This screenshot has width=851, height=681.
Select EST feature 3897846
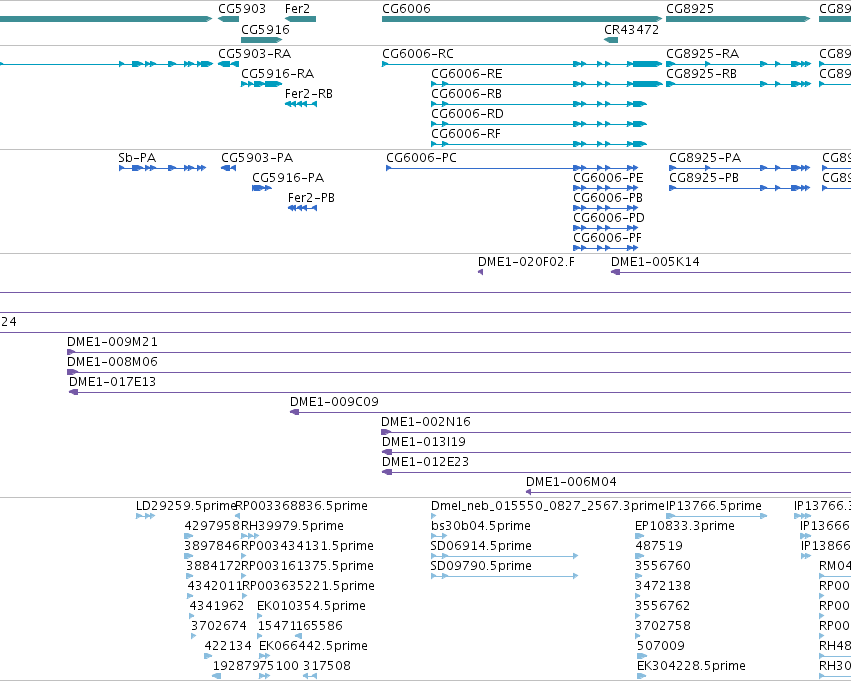point(212,546)
